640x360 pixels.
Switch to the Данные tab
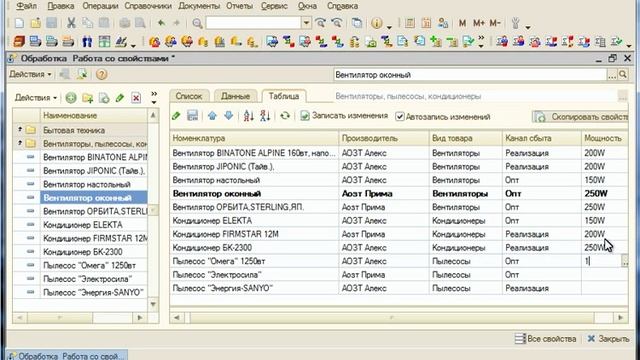(x=236, y=96)
